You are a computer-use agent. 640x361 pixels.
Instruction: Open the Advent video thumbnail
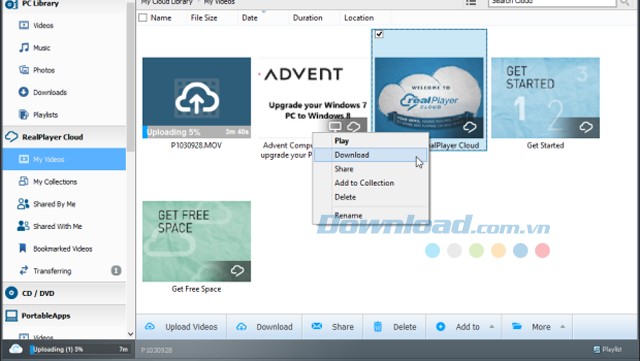coord(313,97)
